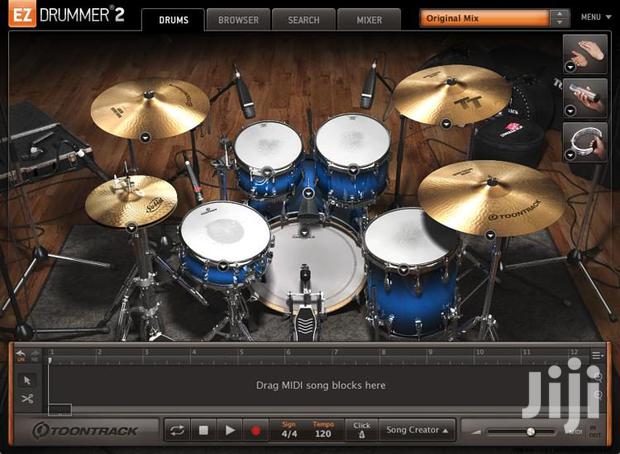The height and width of the screenshot is (454, 620).
Task: Switch to the Browser tab
Action: pyautogui.click(x=238, y=19)
